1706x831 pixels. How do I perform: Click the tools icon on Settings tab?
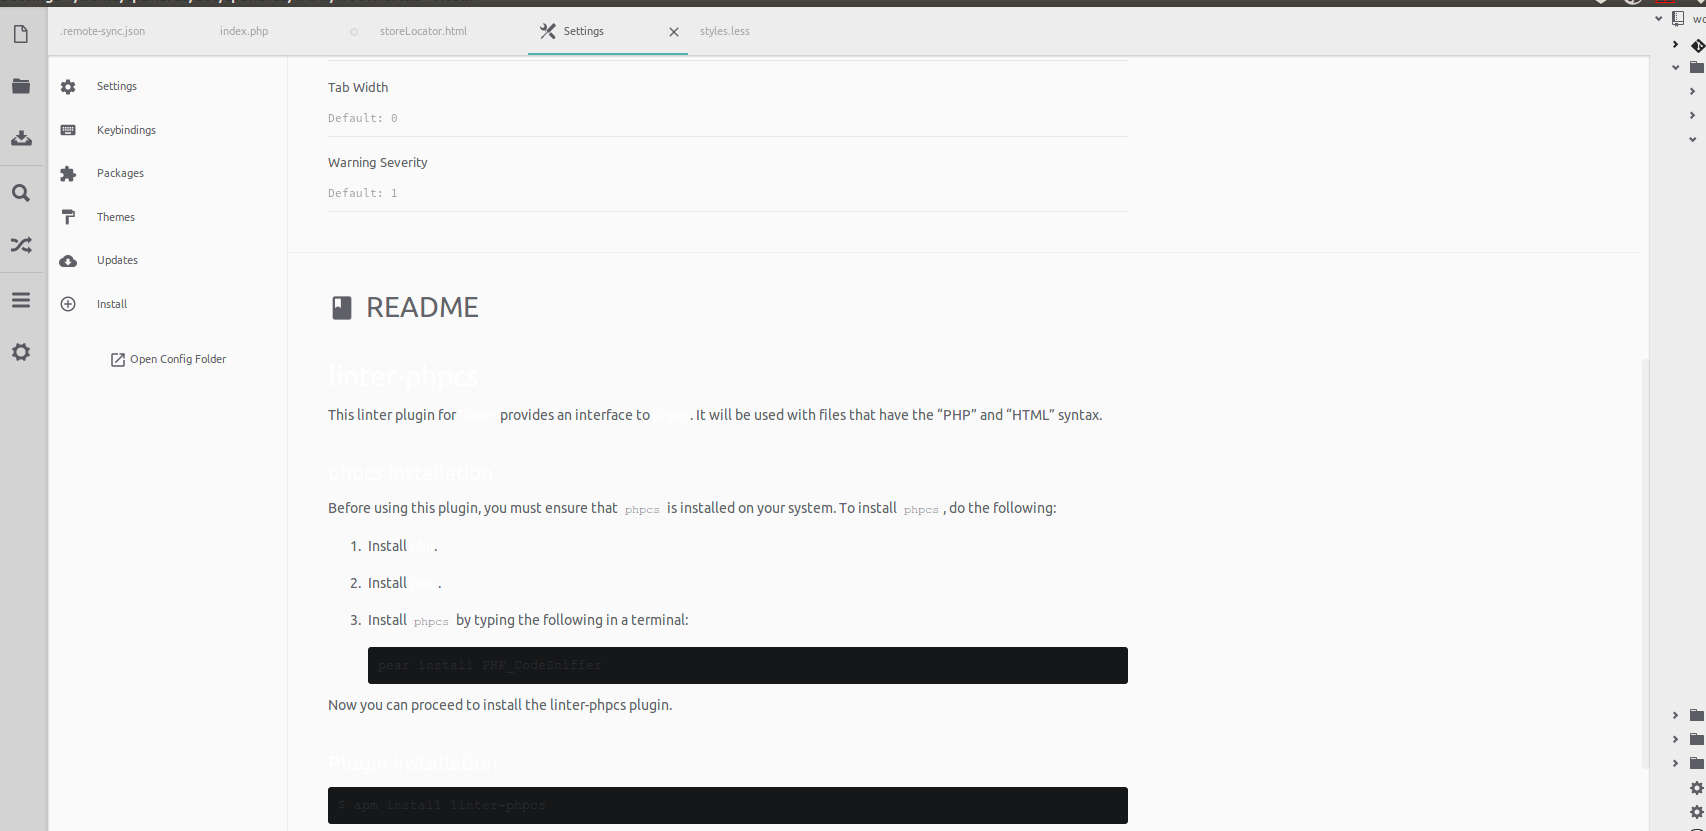pyautogui.click(x=547, y=31)
